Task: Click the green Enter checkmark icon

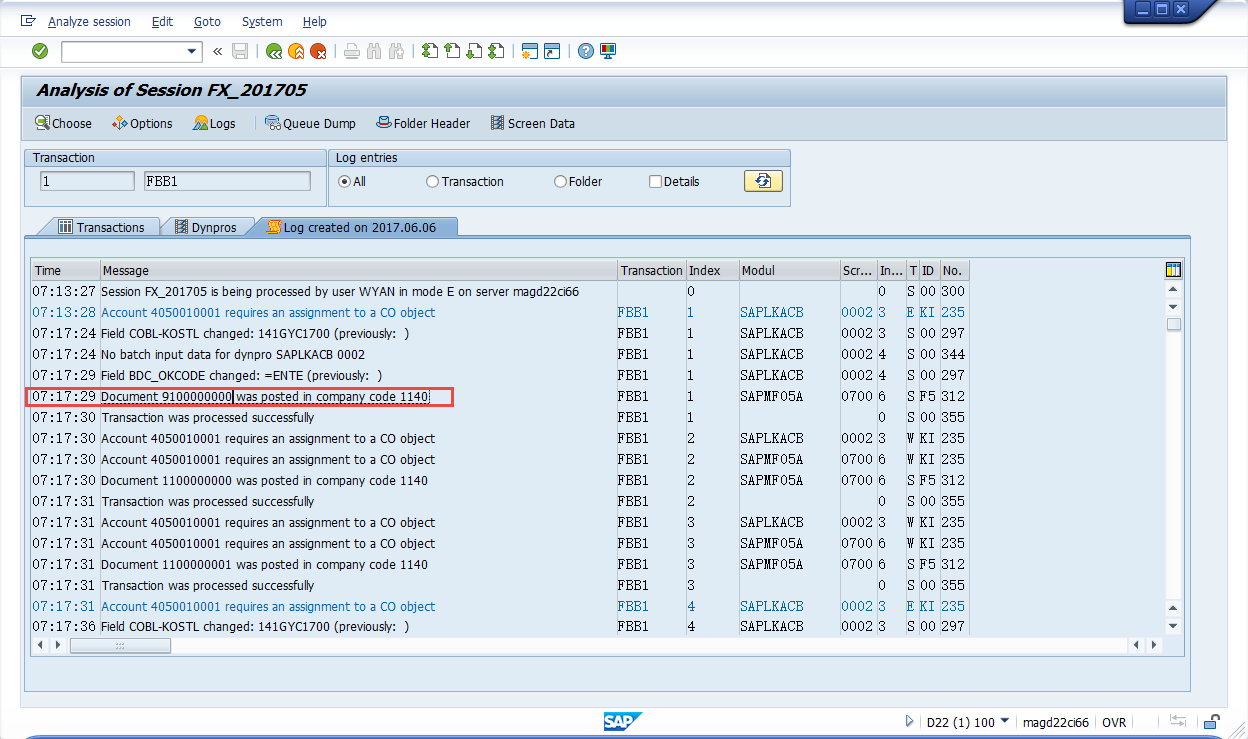Action: click(x=40, y=51)
